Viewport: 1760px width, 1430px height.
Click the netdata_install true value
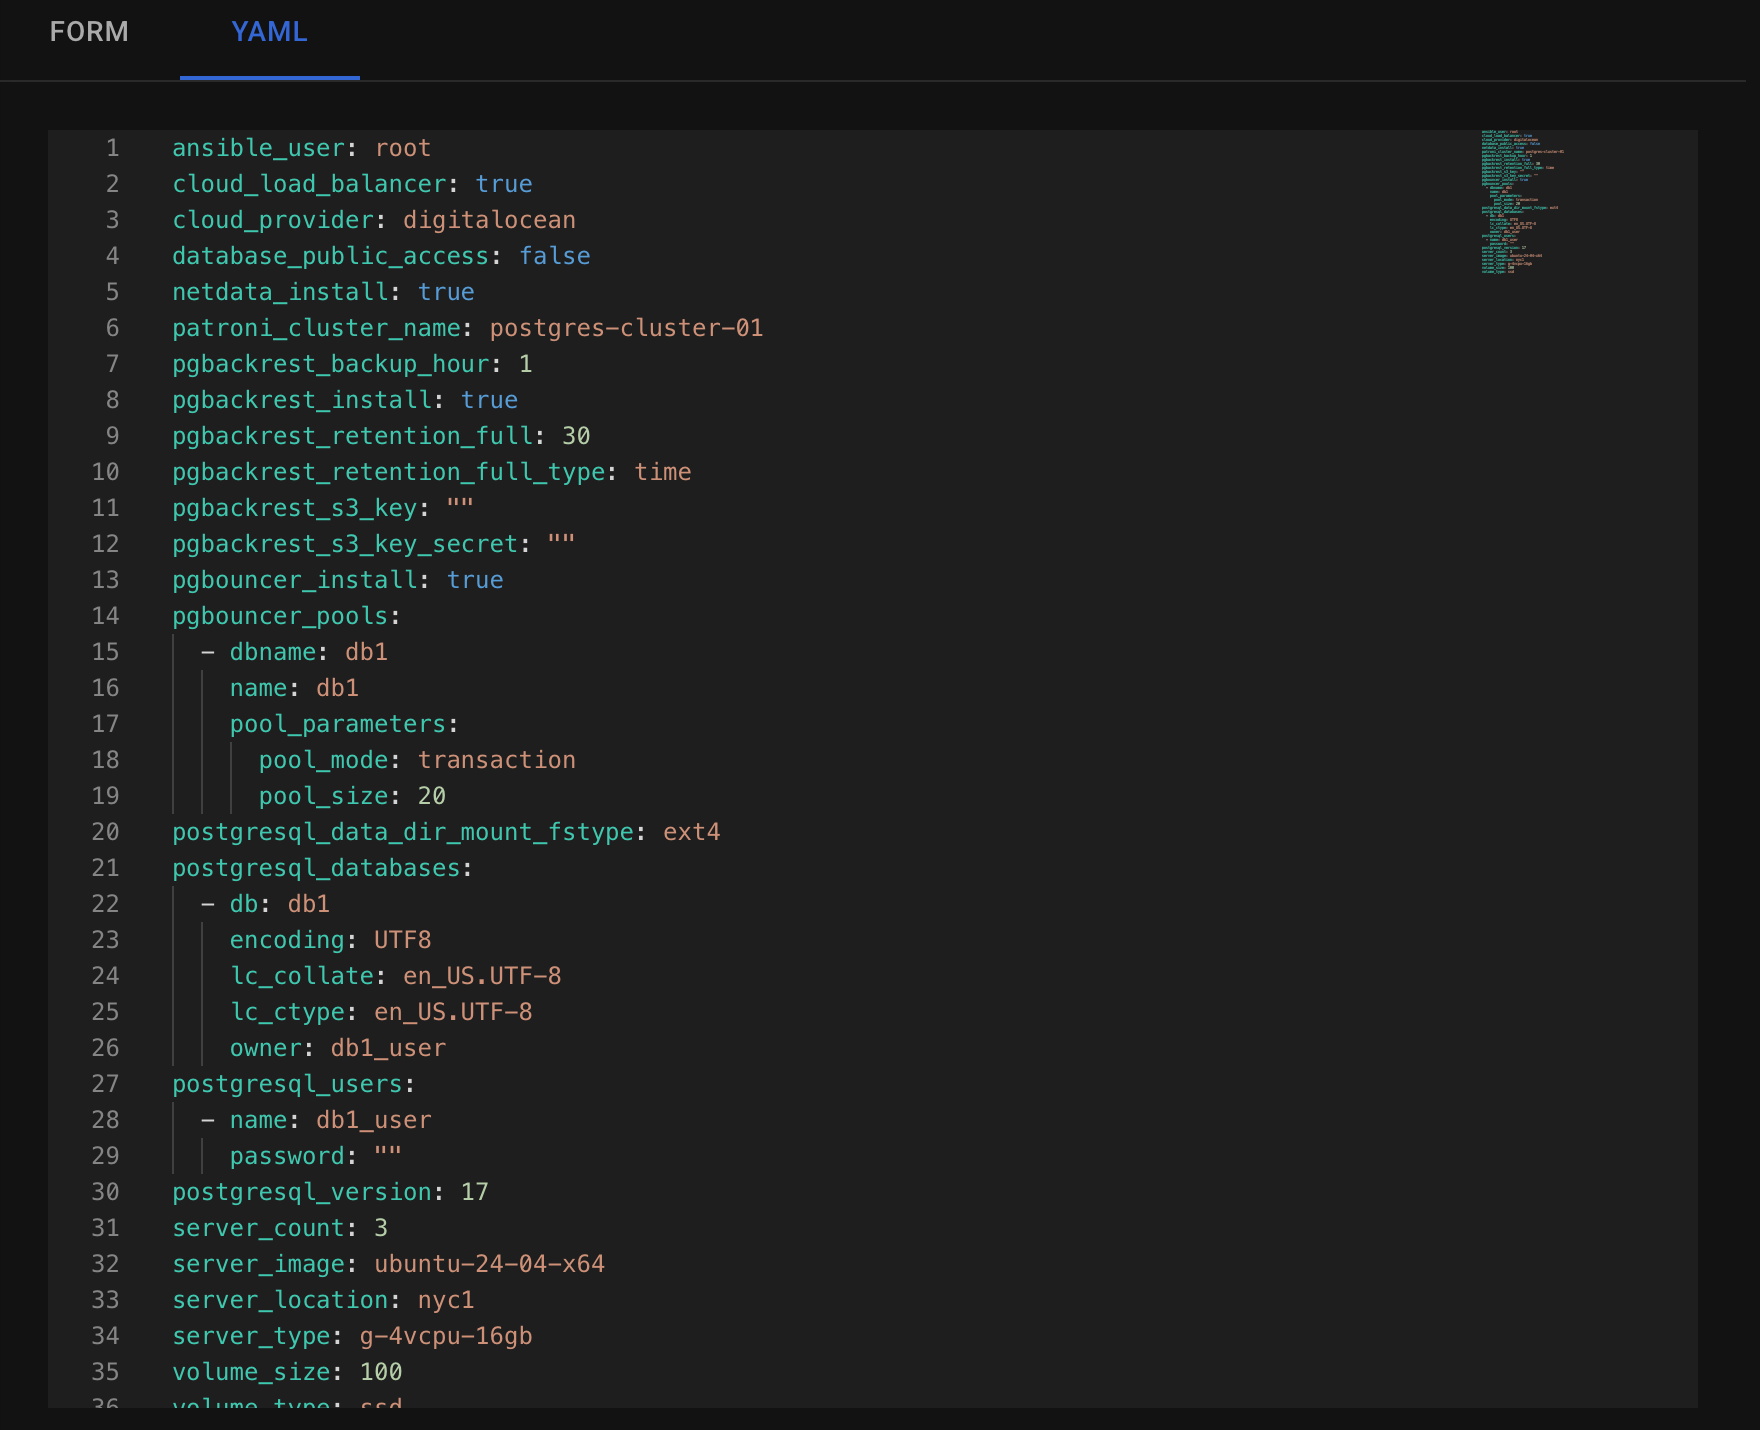point(446,292)
